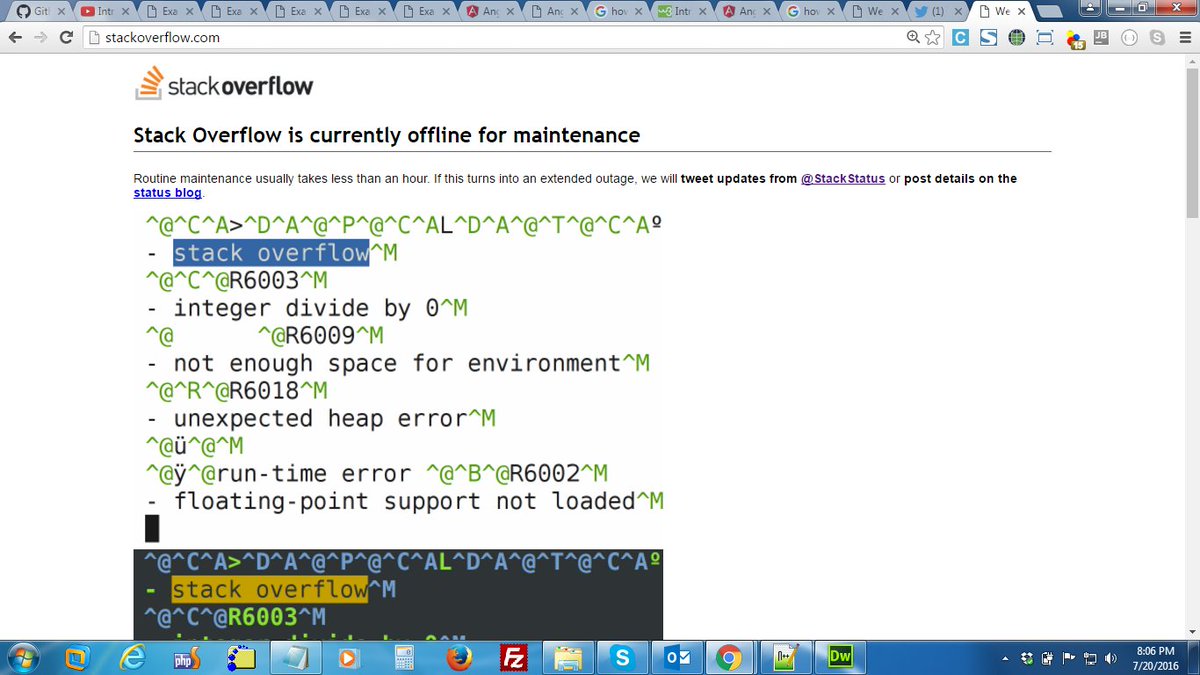Open Firefox from the taskbar
This screenshot has width=1200, height=675.
tap(459, 658)
